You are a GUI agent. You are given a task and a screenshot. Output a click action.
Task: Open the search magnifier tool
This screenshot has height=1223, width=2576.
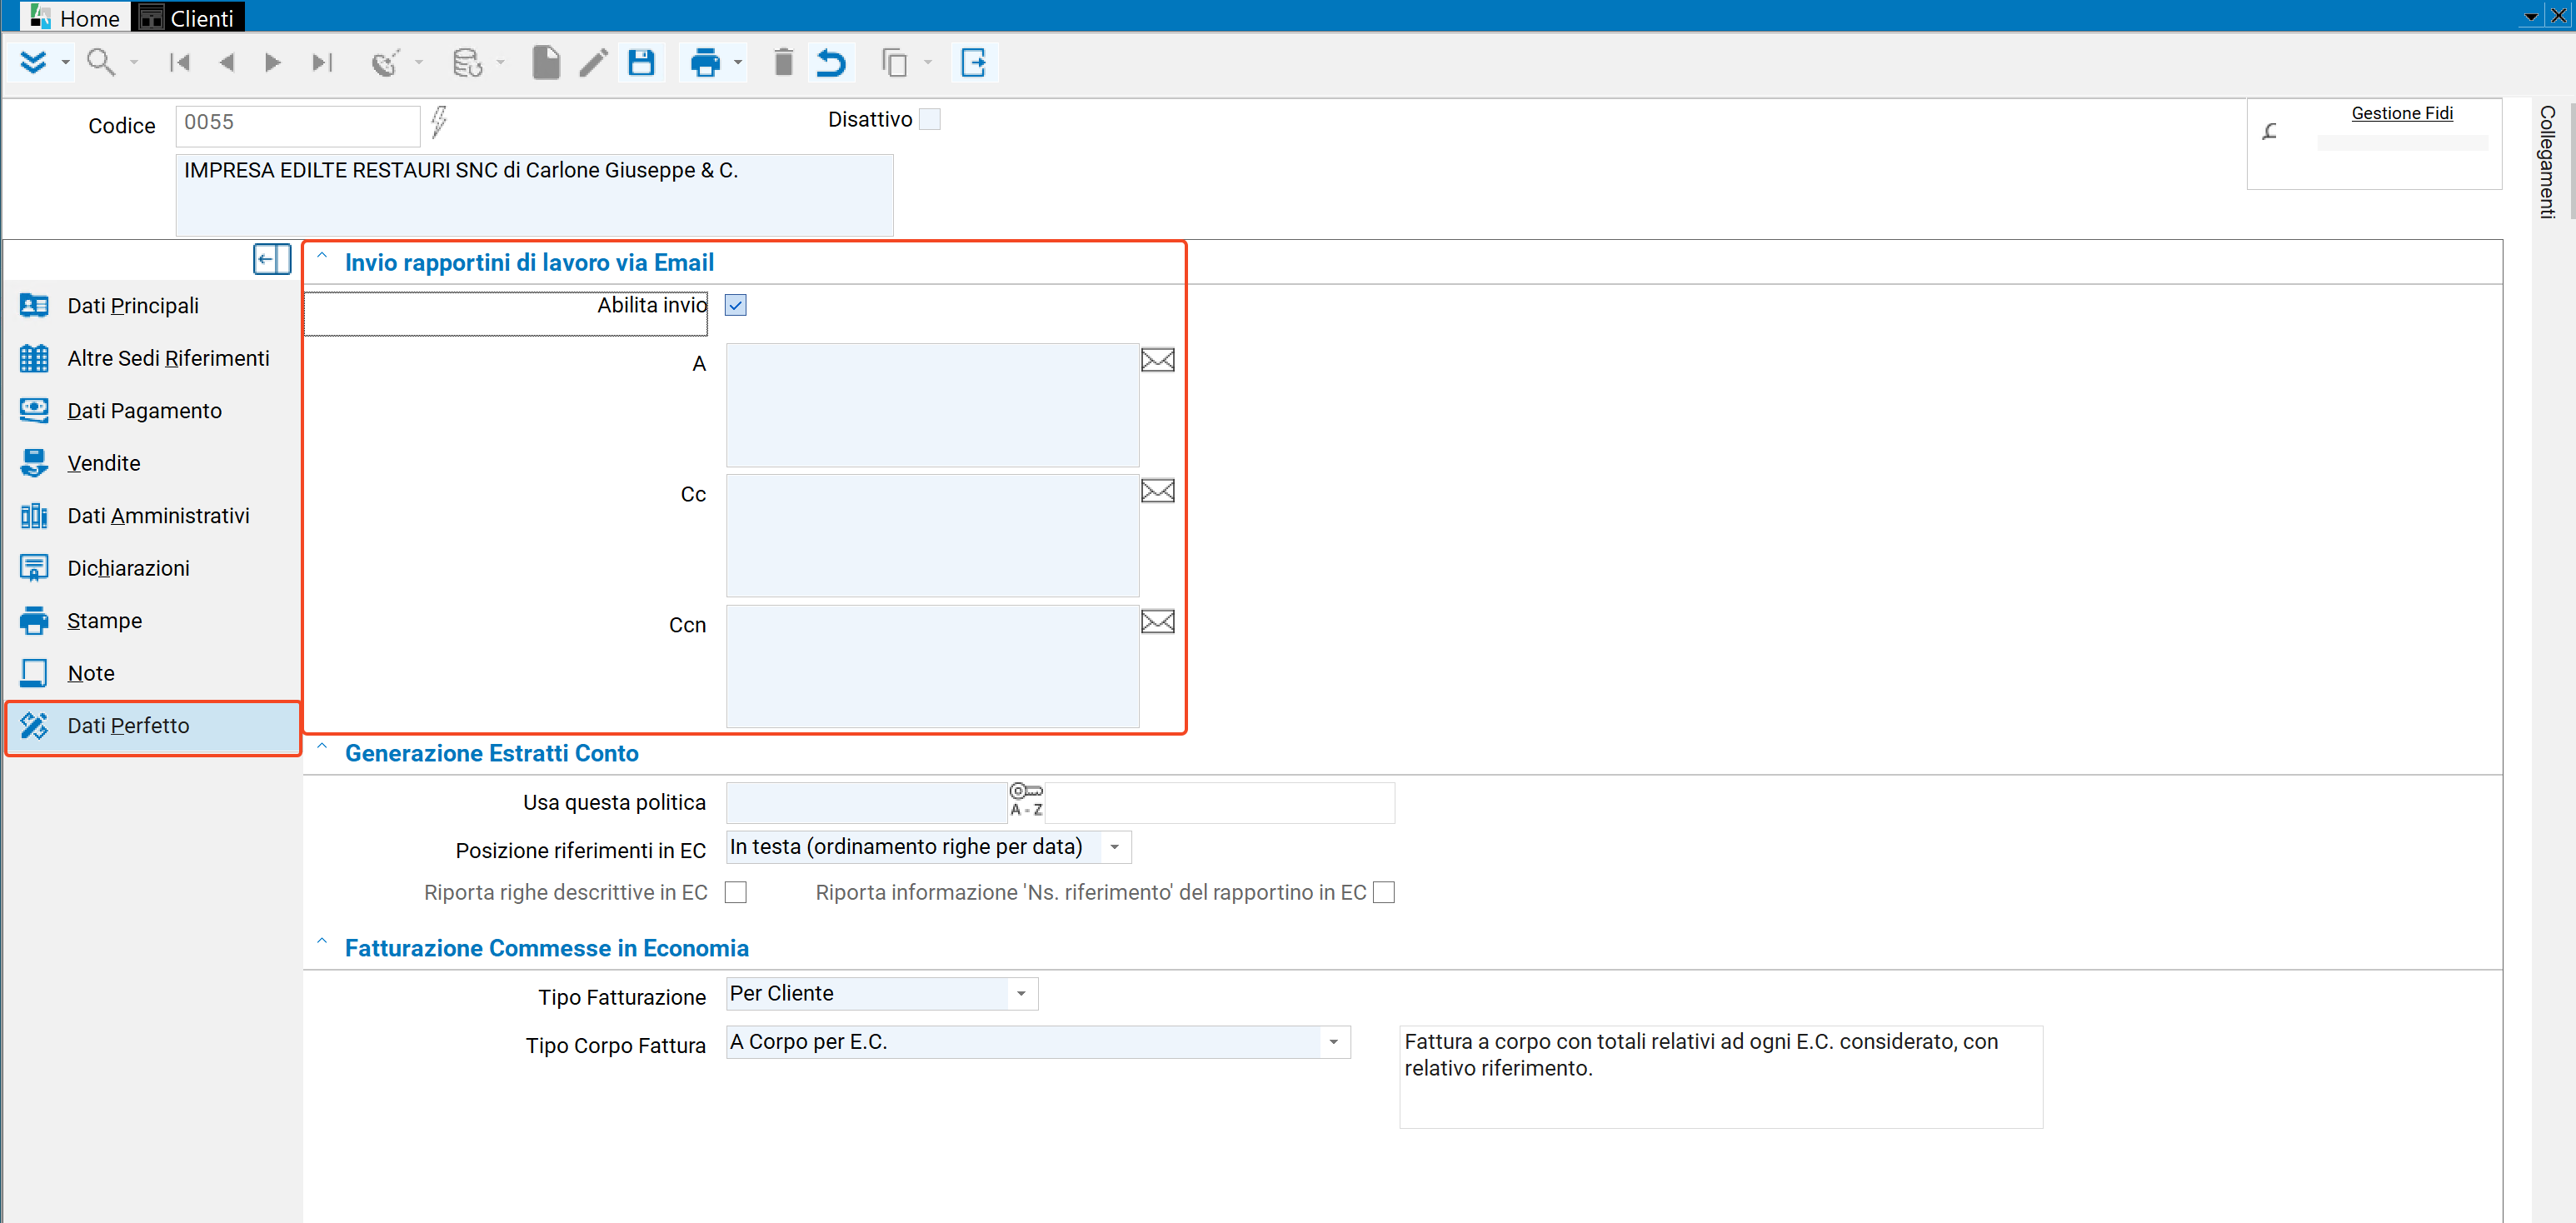100,63
